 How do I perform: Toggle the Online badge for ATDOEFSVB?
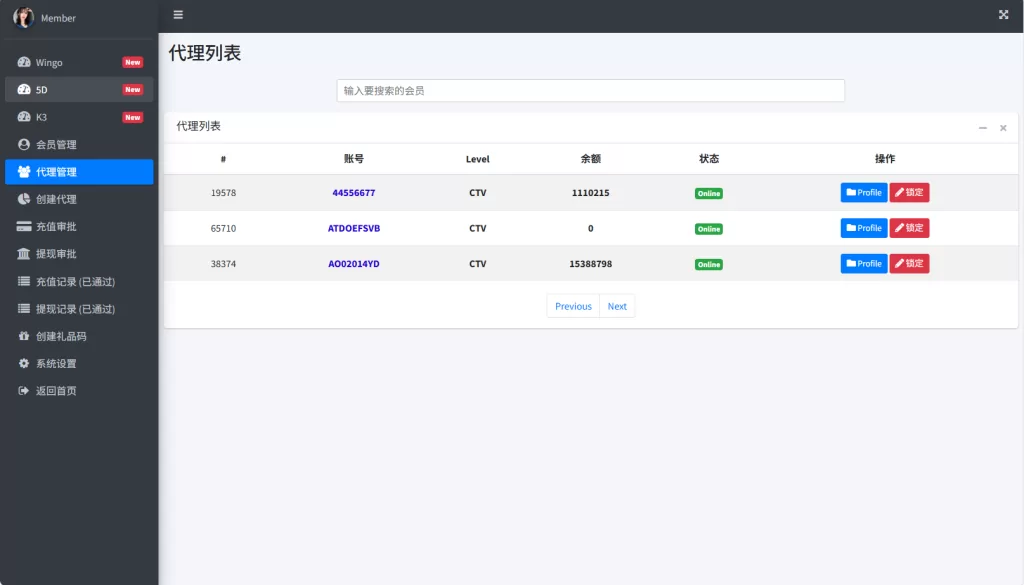click(x=708, y=228)
